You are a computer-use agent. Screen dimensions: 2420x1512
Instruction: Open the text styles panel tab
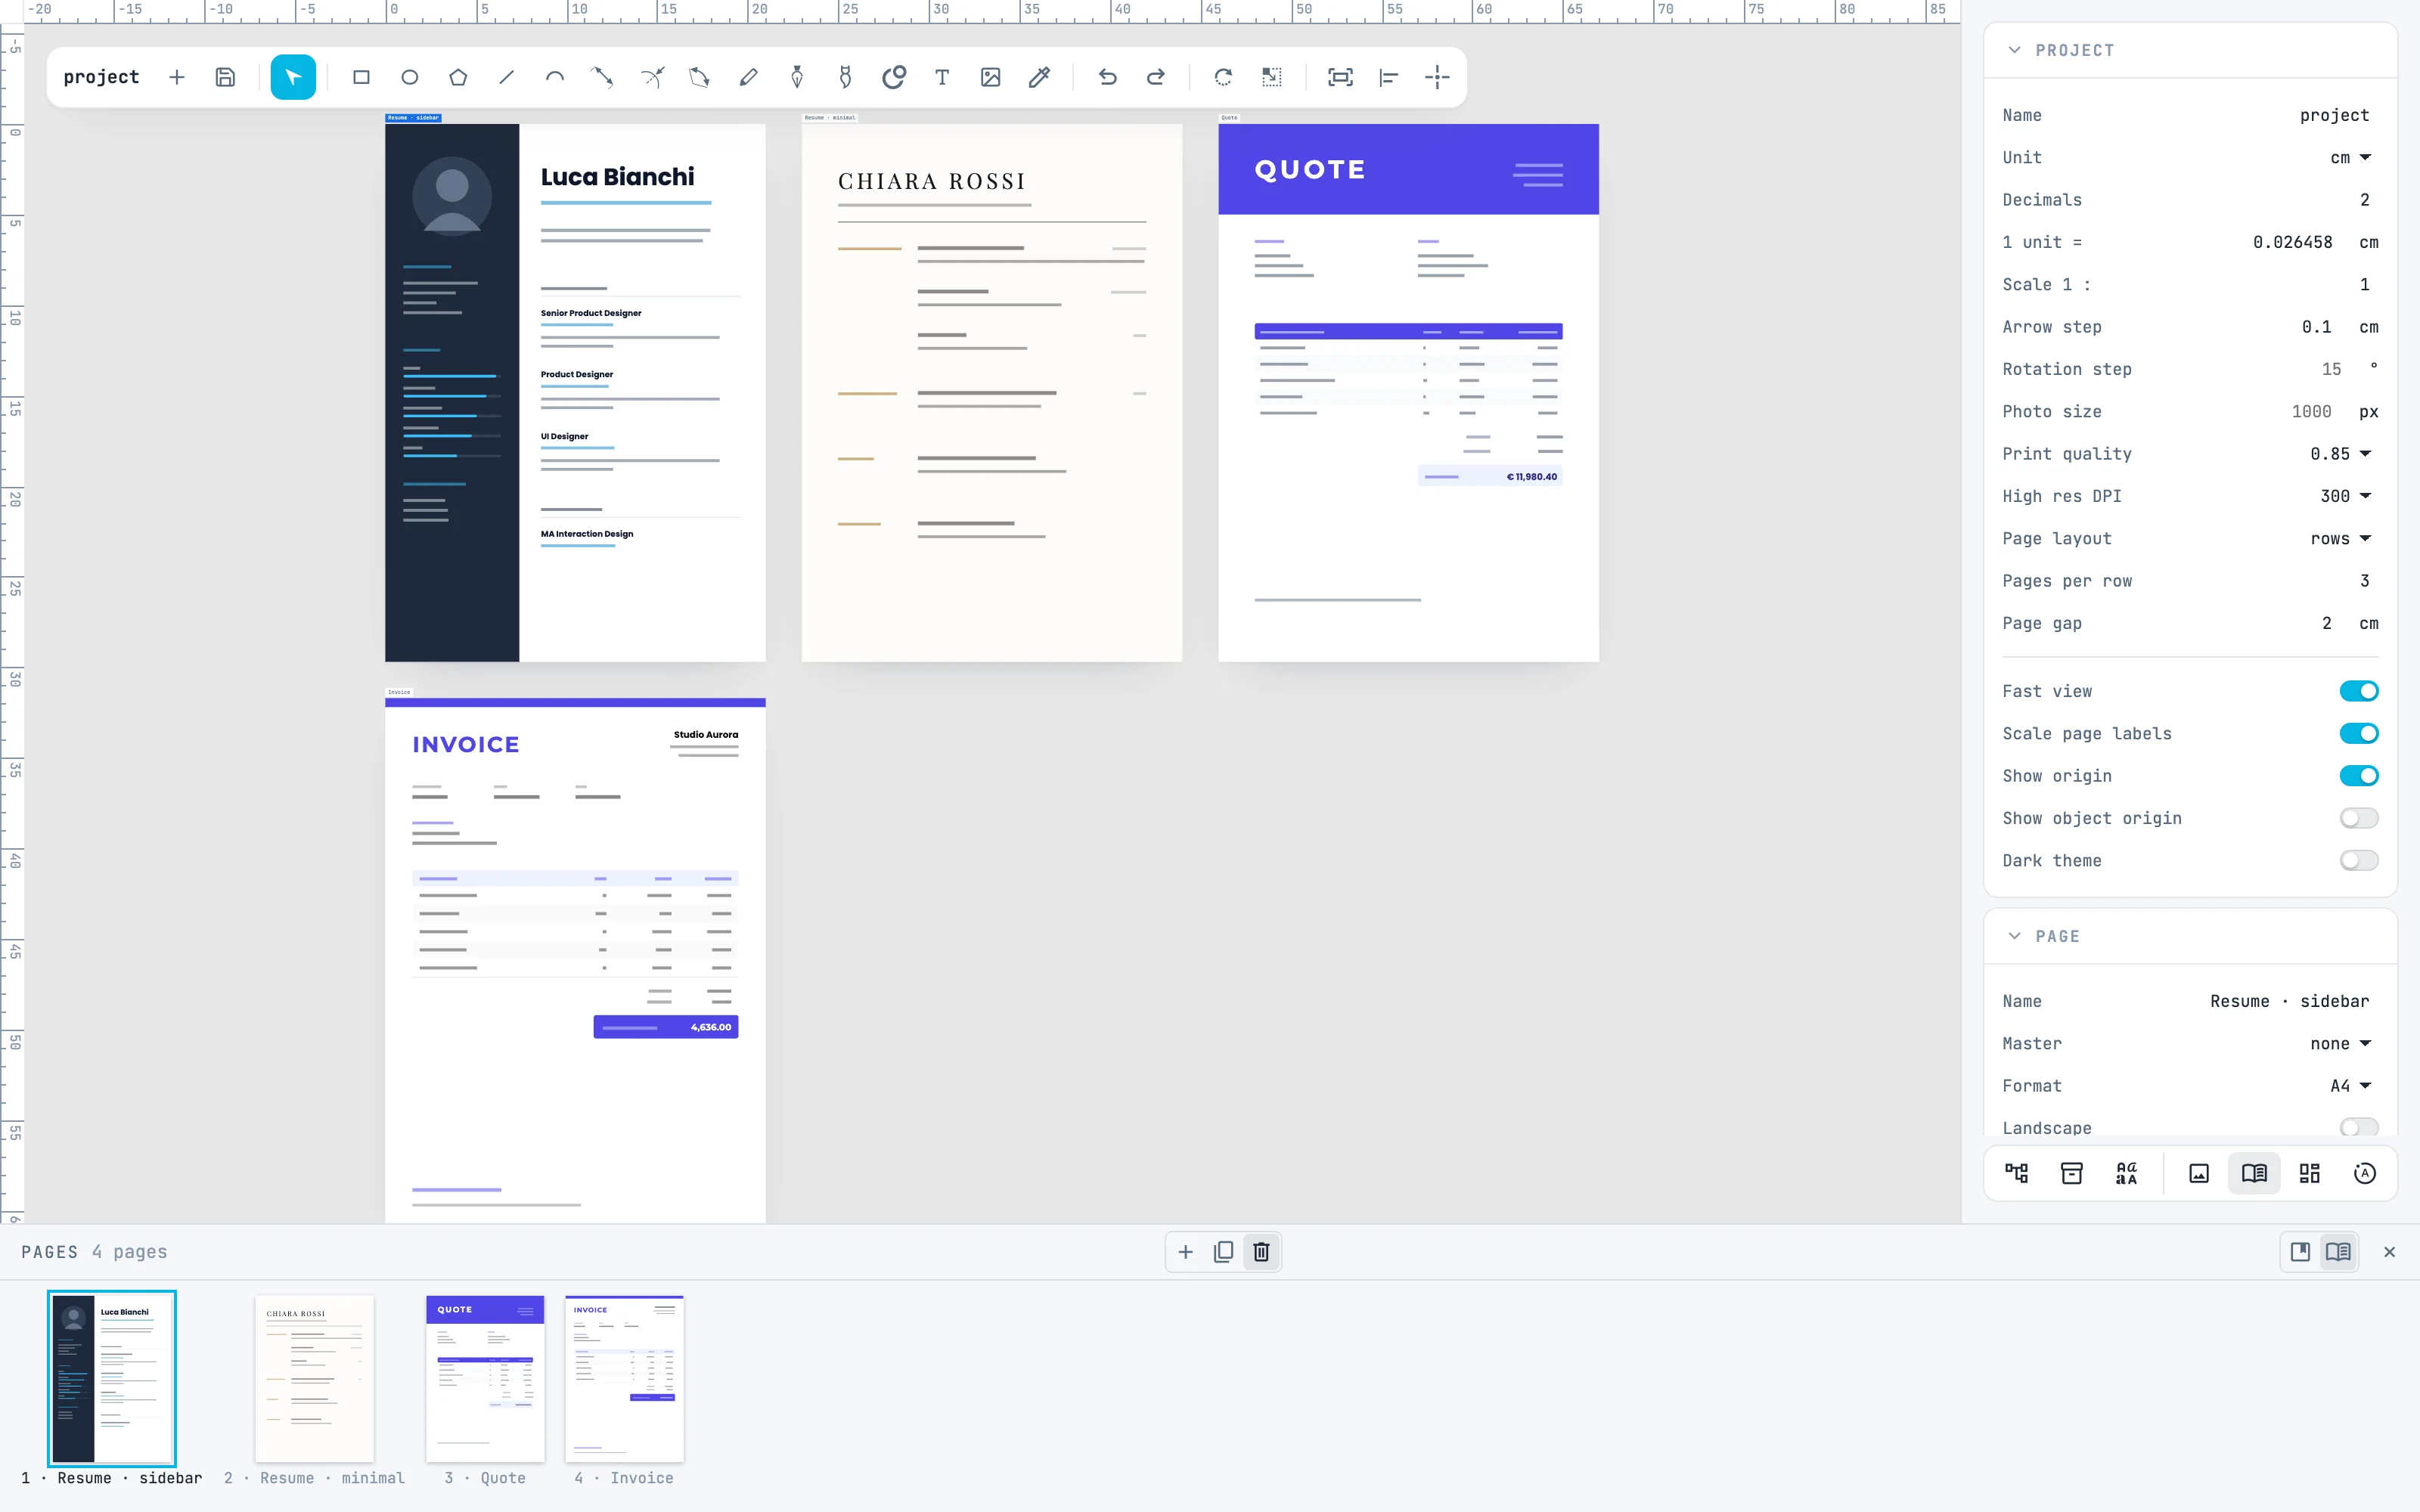point(2126,1173)
